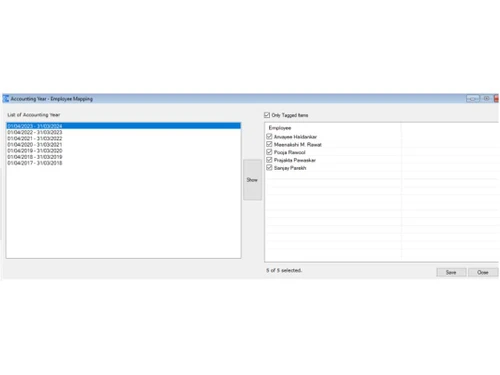500x375 pixels.
Task: Click the Sanjay Parekh name text
Action: [x=290, y=168]
